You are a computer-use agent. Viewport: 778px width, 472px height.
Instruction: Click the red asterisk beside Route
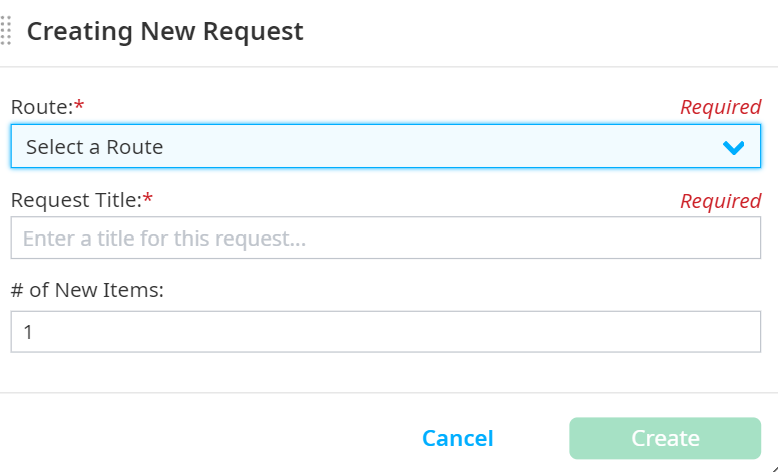(x=79, y=106)
